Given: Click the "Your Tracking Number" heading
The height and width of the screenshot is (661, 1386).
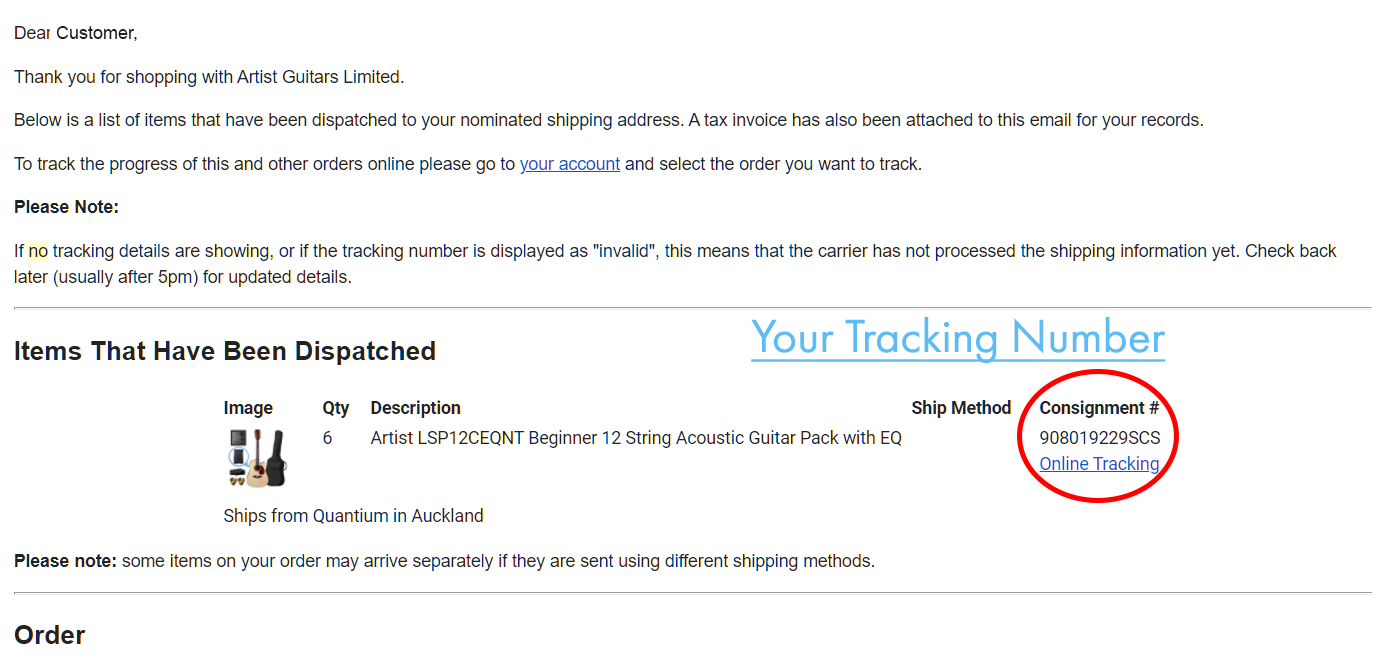Looking at the screenshot, I should [x=957, y=338].
